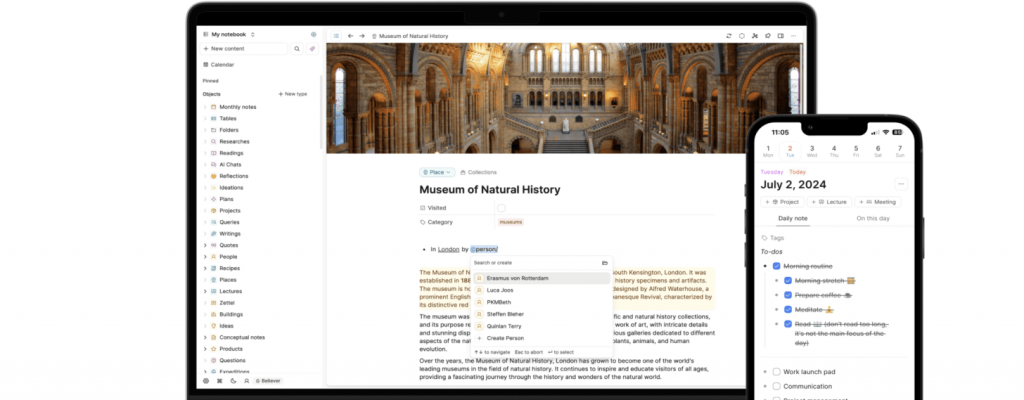Open the Place type dropdown
Viewport: 1024px width, 400px height.
pyautogui.click(x=437, y=172)
